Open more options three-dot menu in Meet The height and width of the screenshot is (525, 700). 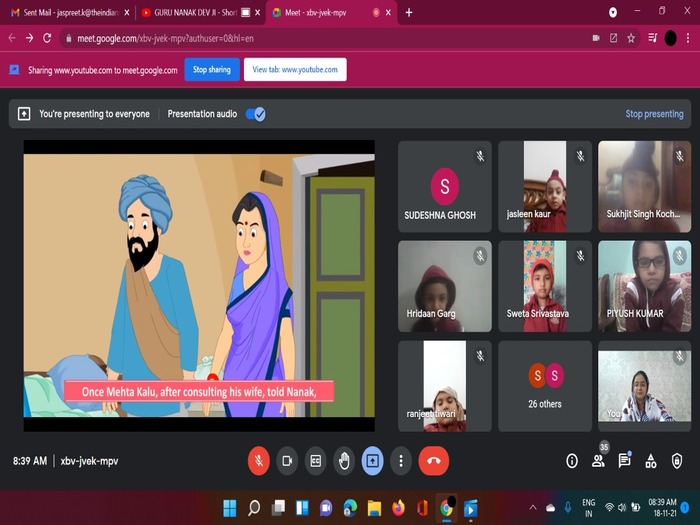[x=401, y=461]
